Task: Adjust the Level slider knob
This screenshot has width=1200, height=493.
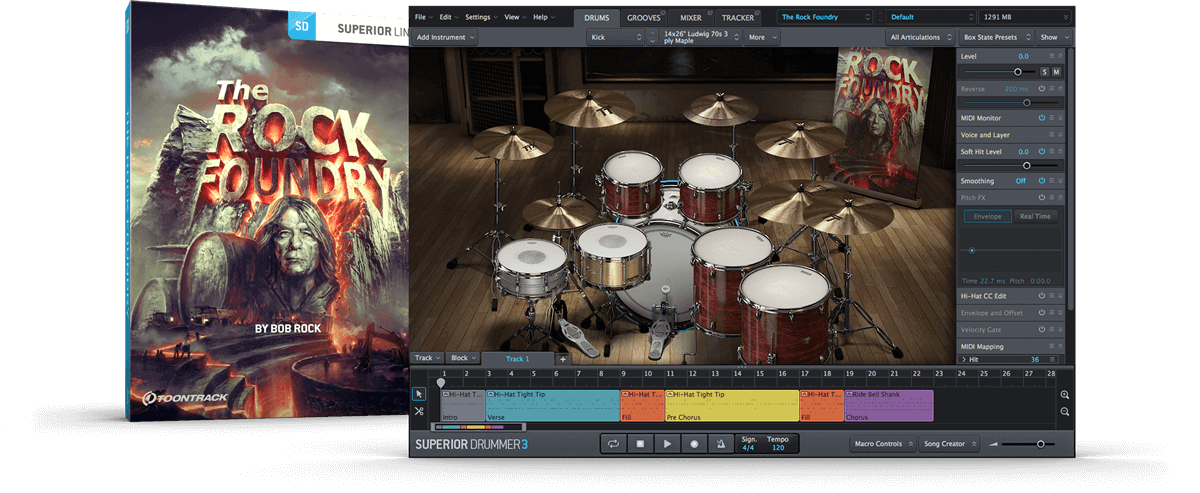Action: (x=1018, y=72)
